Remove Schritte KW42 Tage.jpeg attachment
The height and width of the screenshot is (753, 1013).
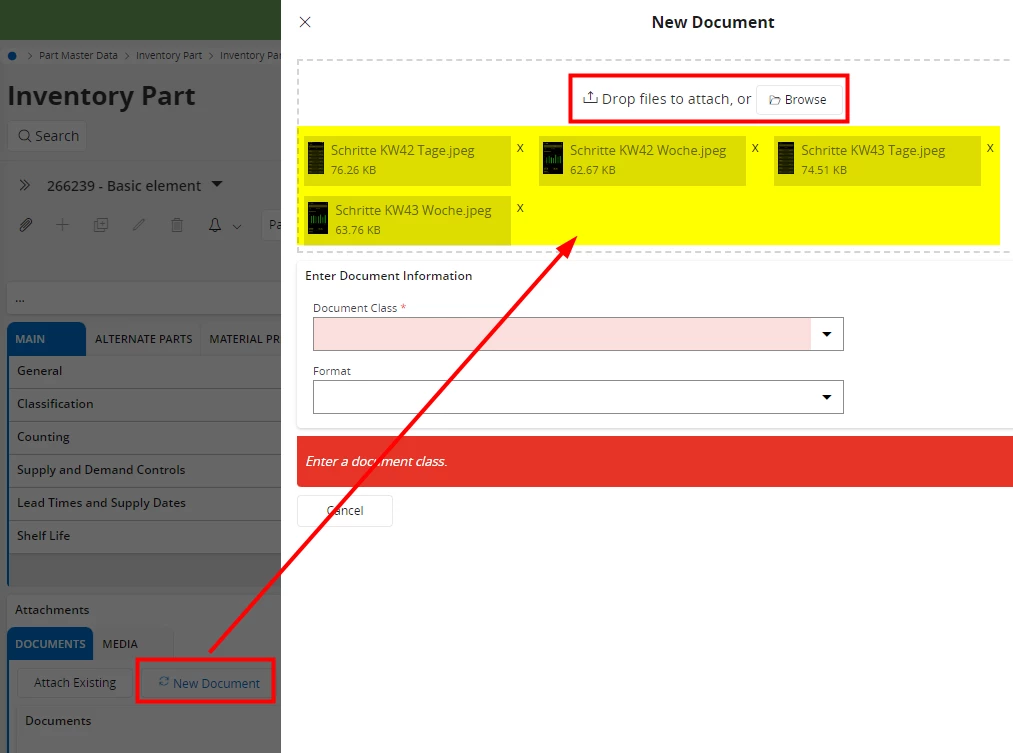tap(520, 148)
